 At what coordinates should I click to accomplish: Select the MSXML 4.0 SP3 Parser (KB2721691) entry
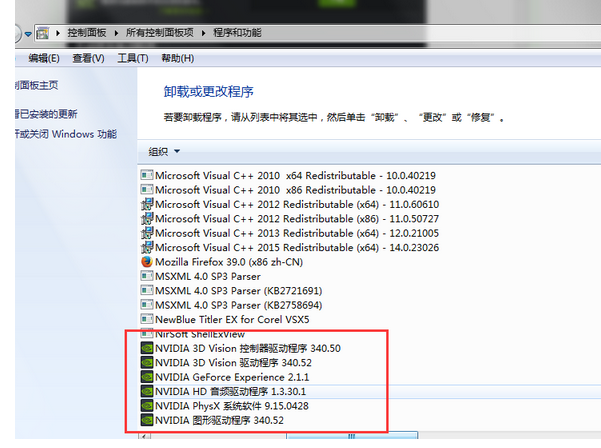pos(238,290)
